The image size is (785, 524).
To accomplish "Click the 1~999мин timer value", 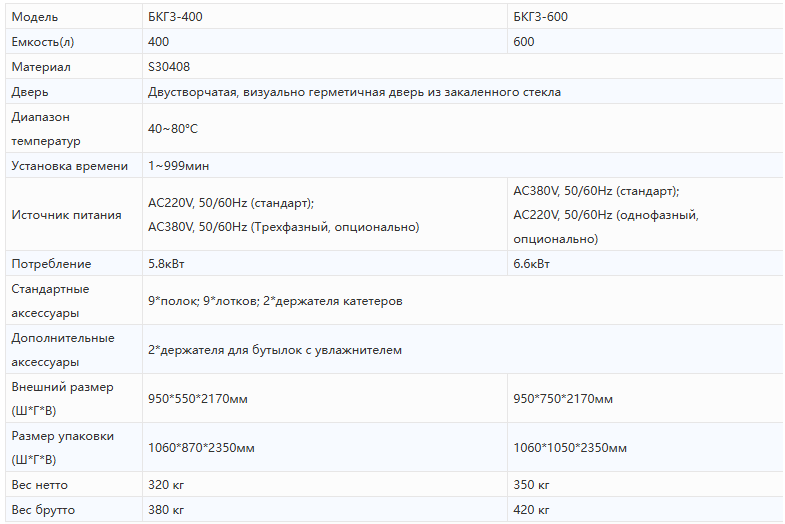I will pos(179,166).
